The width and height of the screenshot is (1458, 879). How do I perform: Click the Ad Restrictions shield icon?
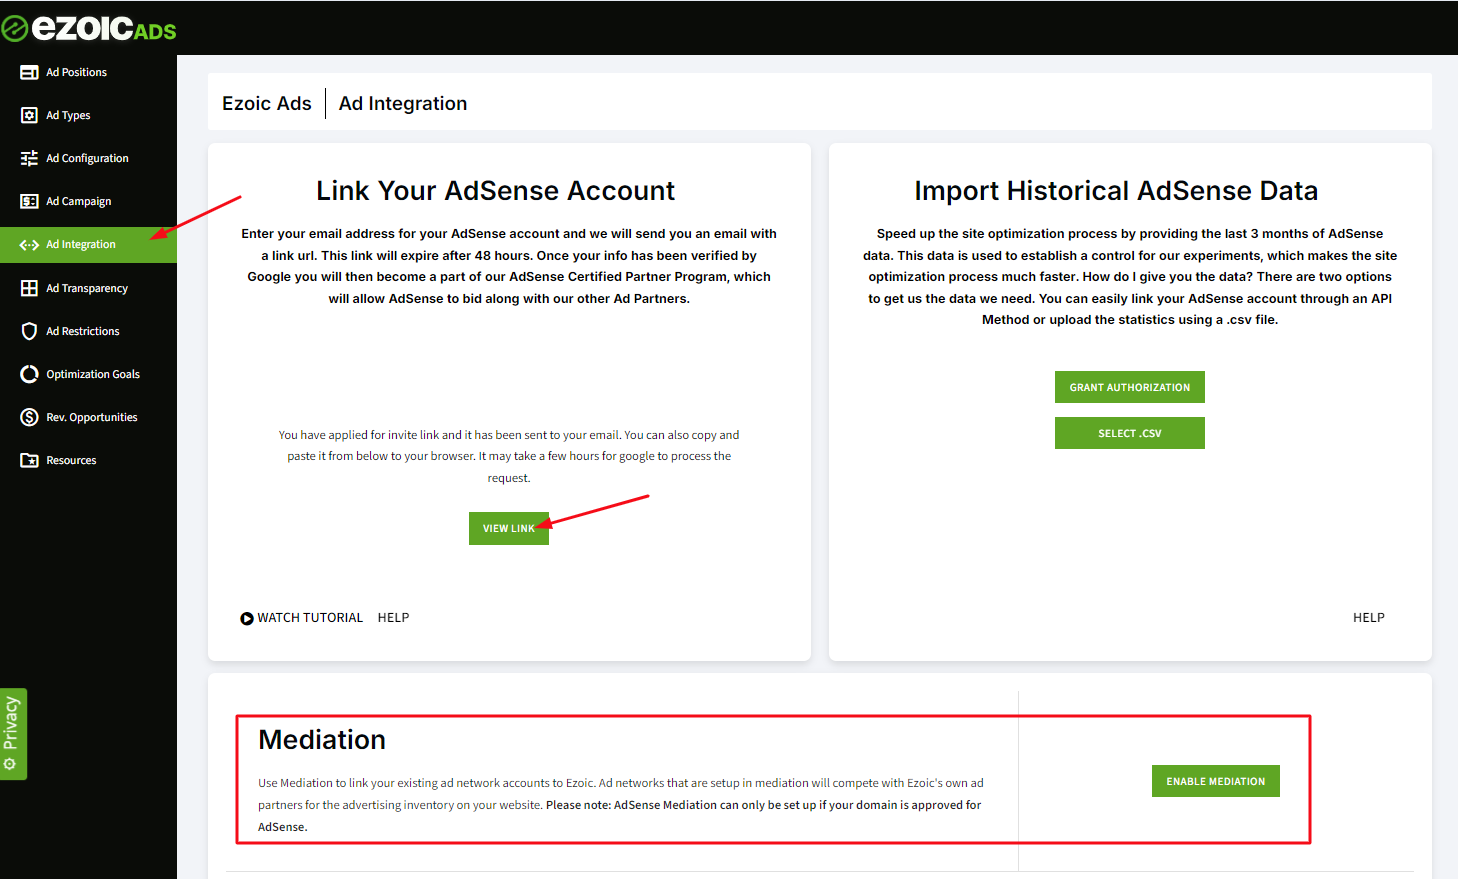[29, 331]
